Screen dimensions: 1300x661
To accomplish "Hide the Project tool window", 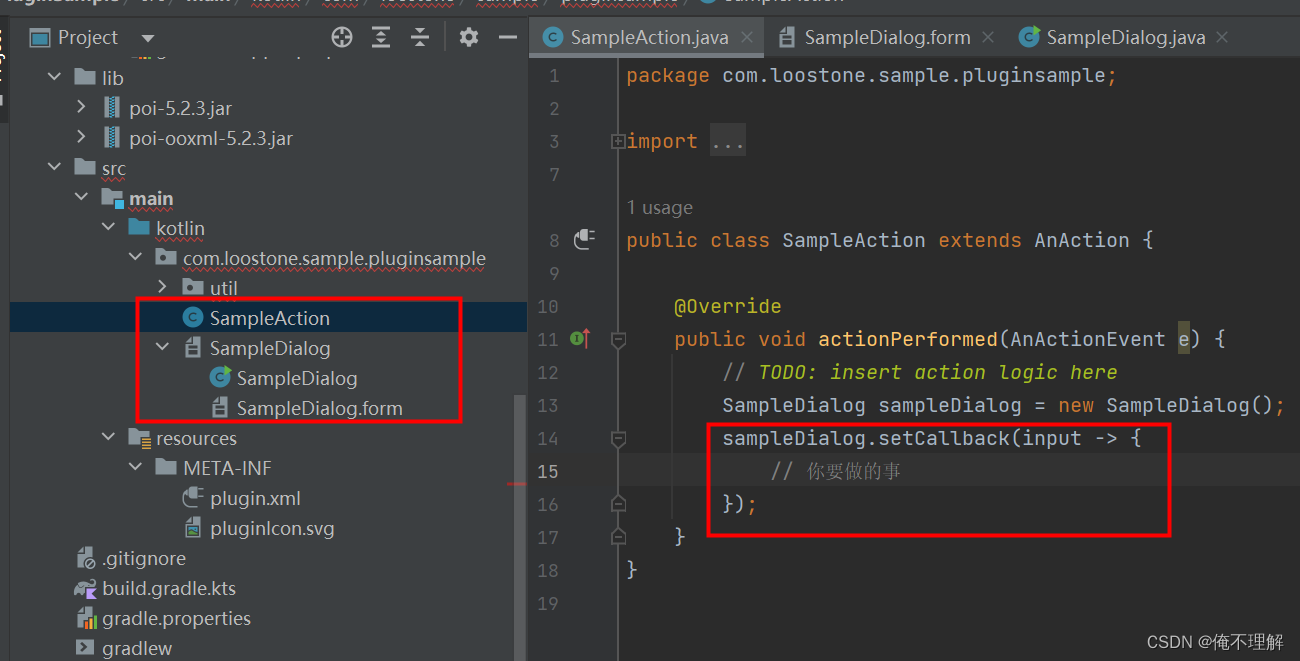I will (507, 38).
